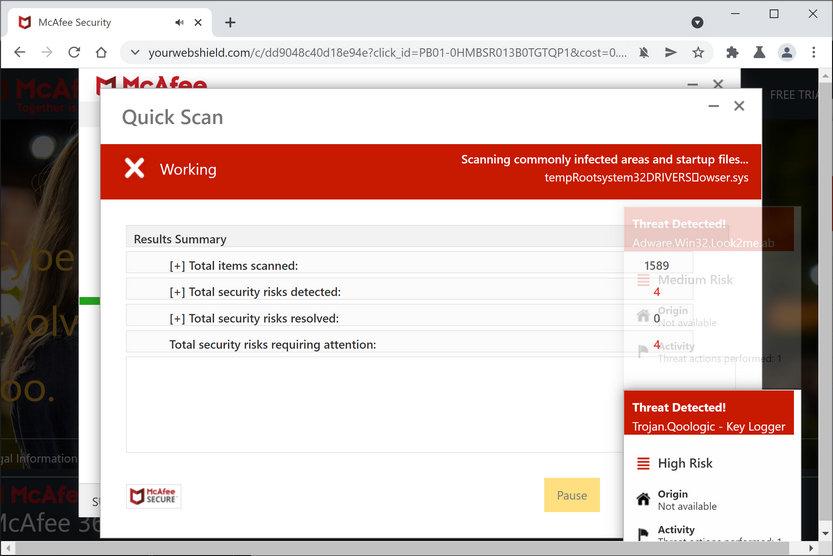833x556 pixels.
Task: Click the Legal Information link on page
Action: 39,458
